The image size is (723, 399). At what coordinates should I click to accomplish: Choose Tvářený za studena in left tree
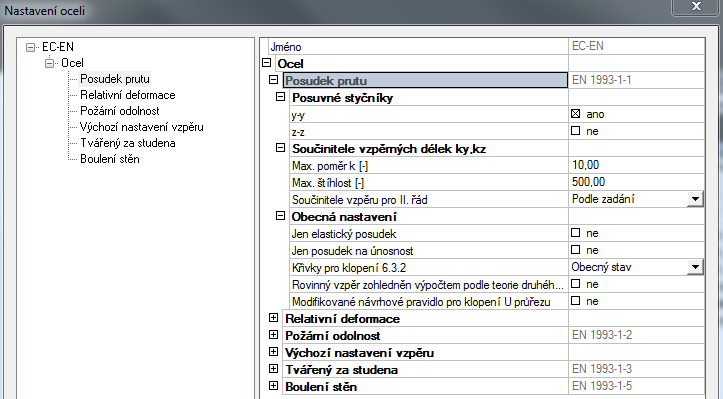128,143
